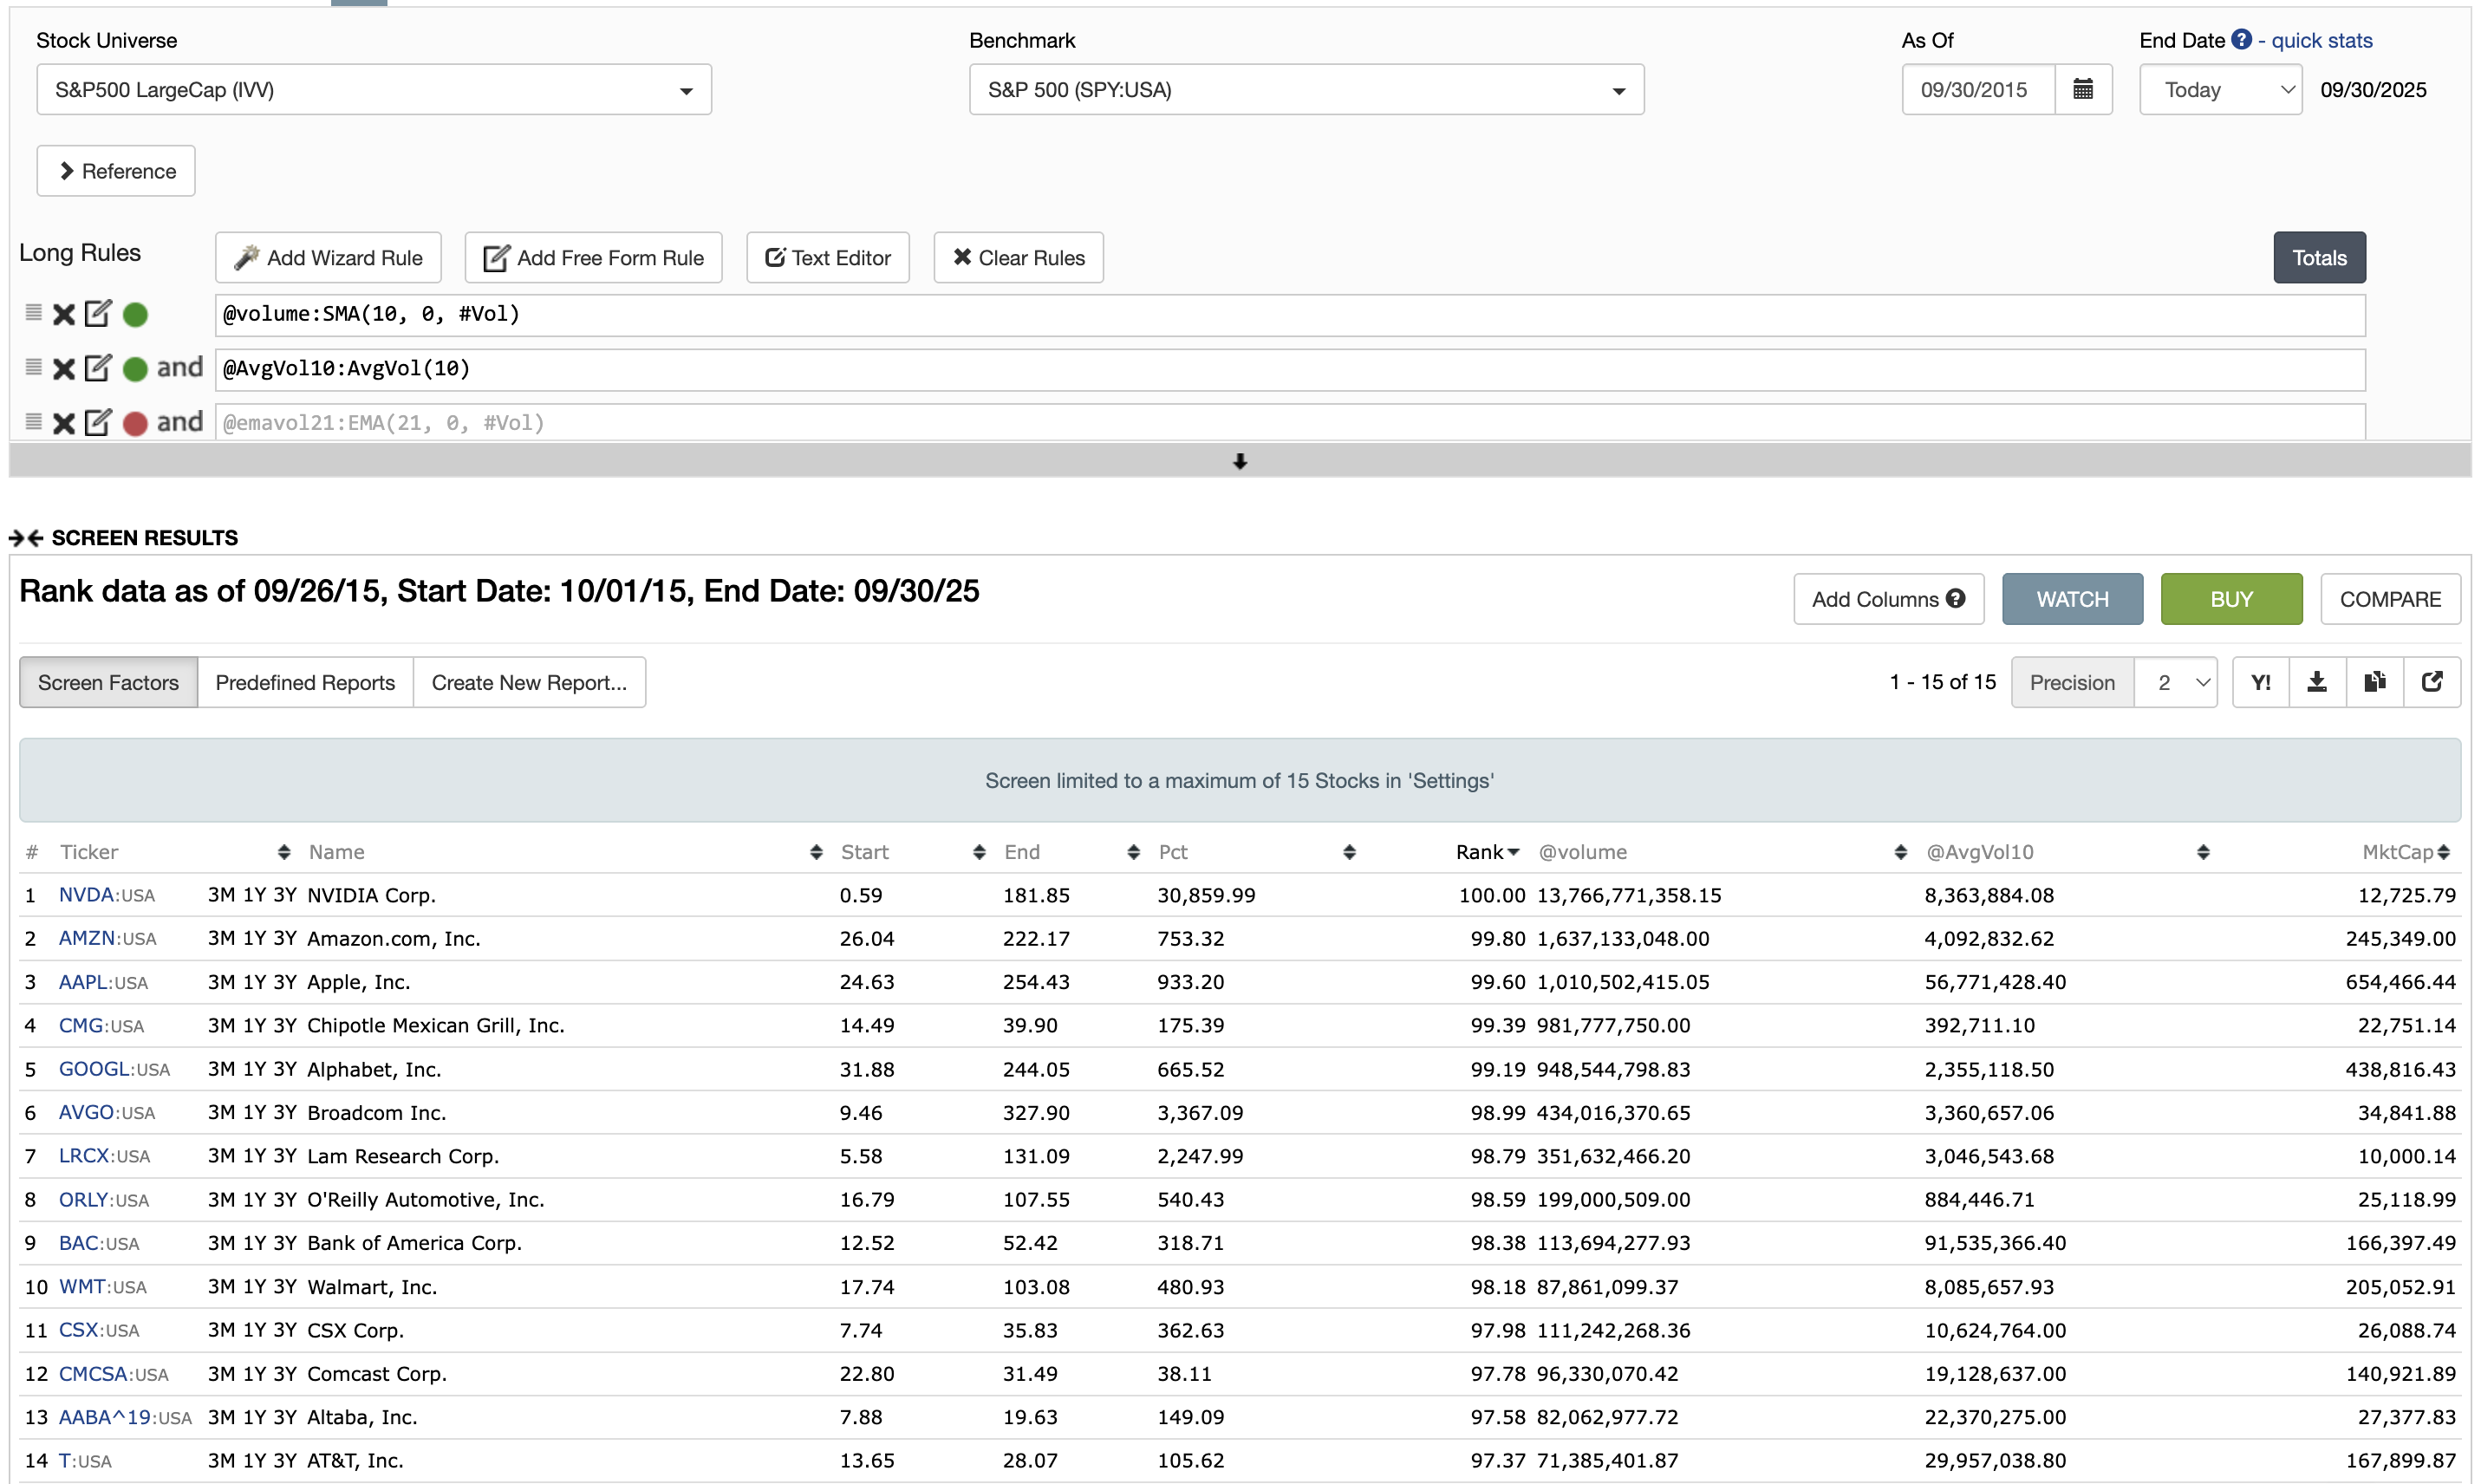The image size is (2481, 1484).
Task: Switch to Predefined Reports tab
Action: (x=305, y=682)
